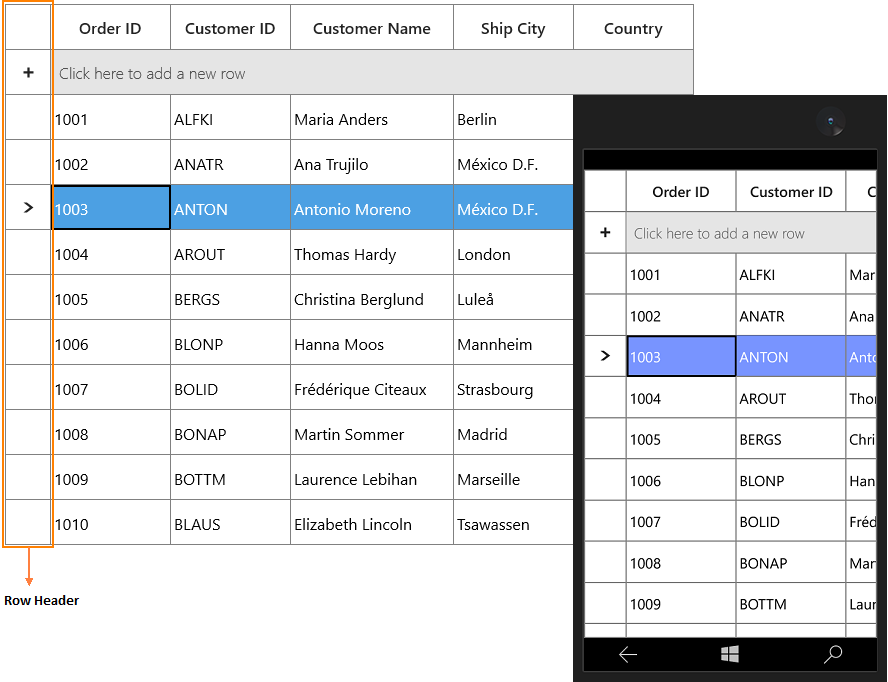This screenshot has width=888, height=682.
Task: Select cell 1001 in phone grid
Action: (681, 274)
